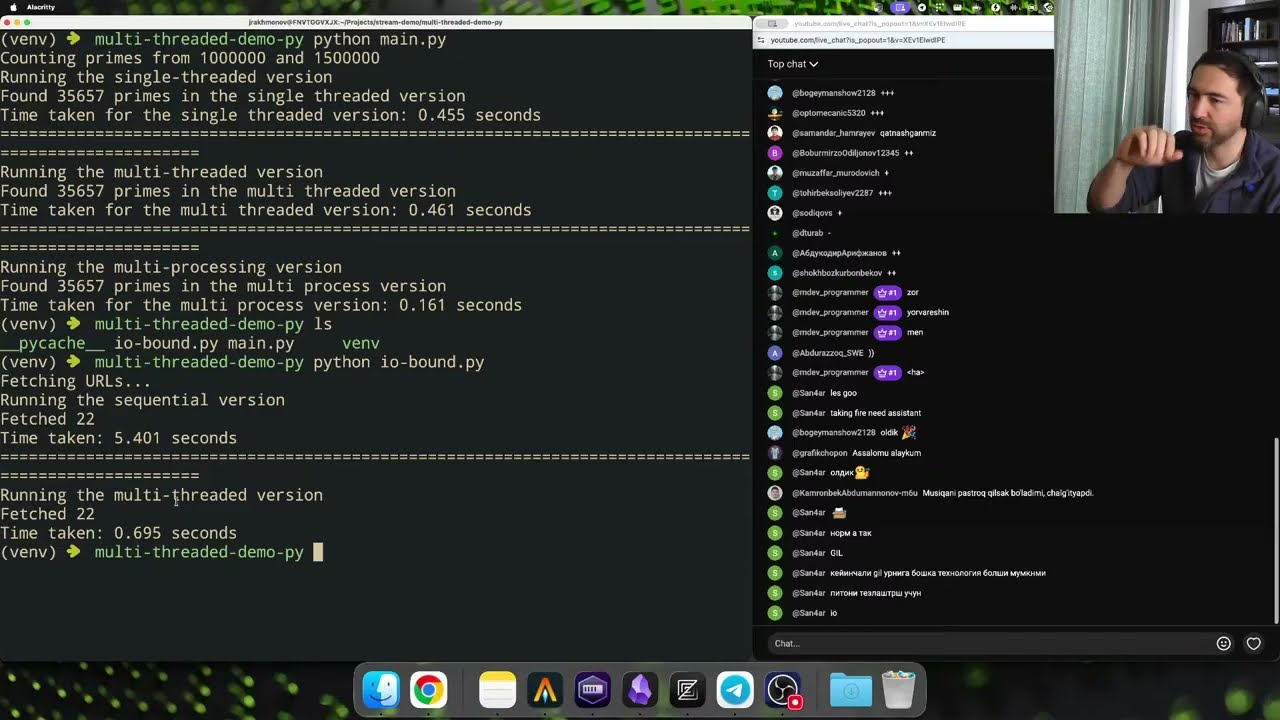The height and width of the screenshot is (720, 1280).
Task: Open the Notes app in the dock
Action: click(x=497, y=690)
